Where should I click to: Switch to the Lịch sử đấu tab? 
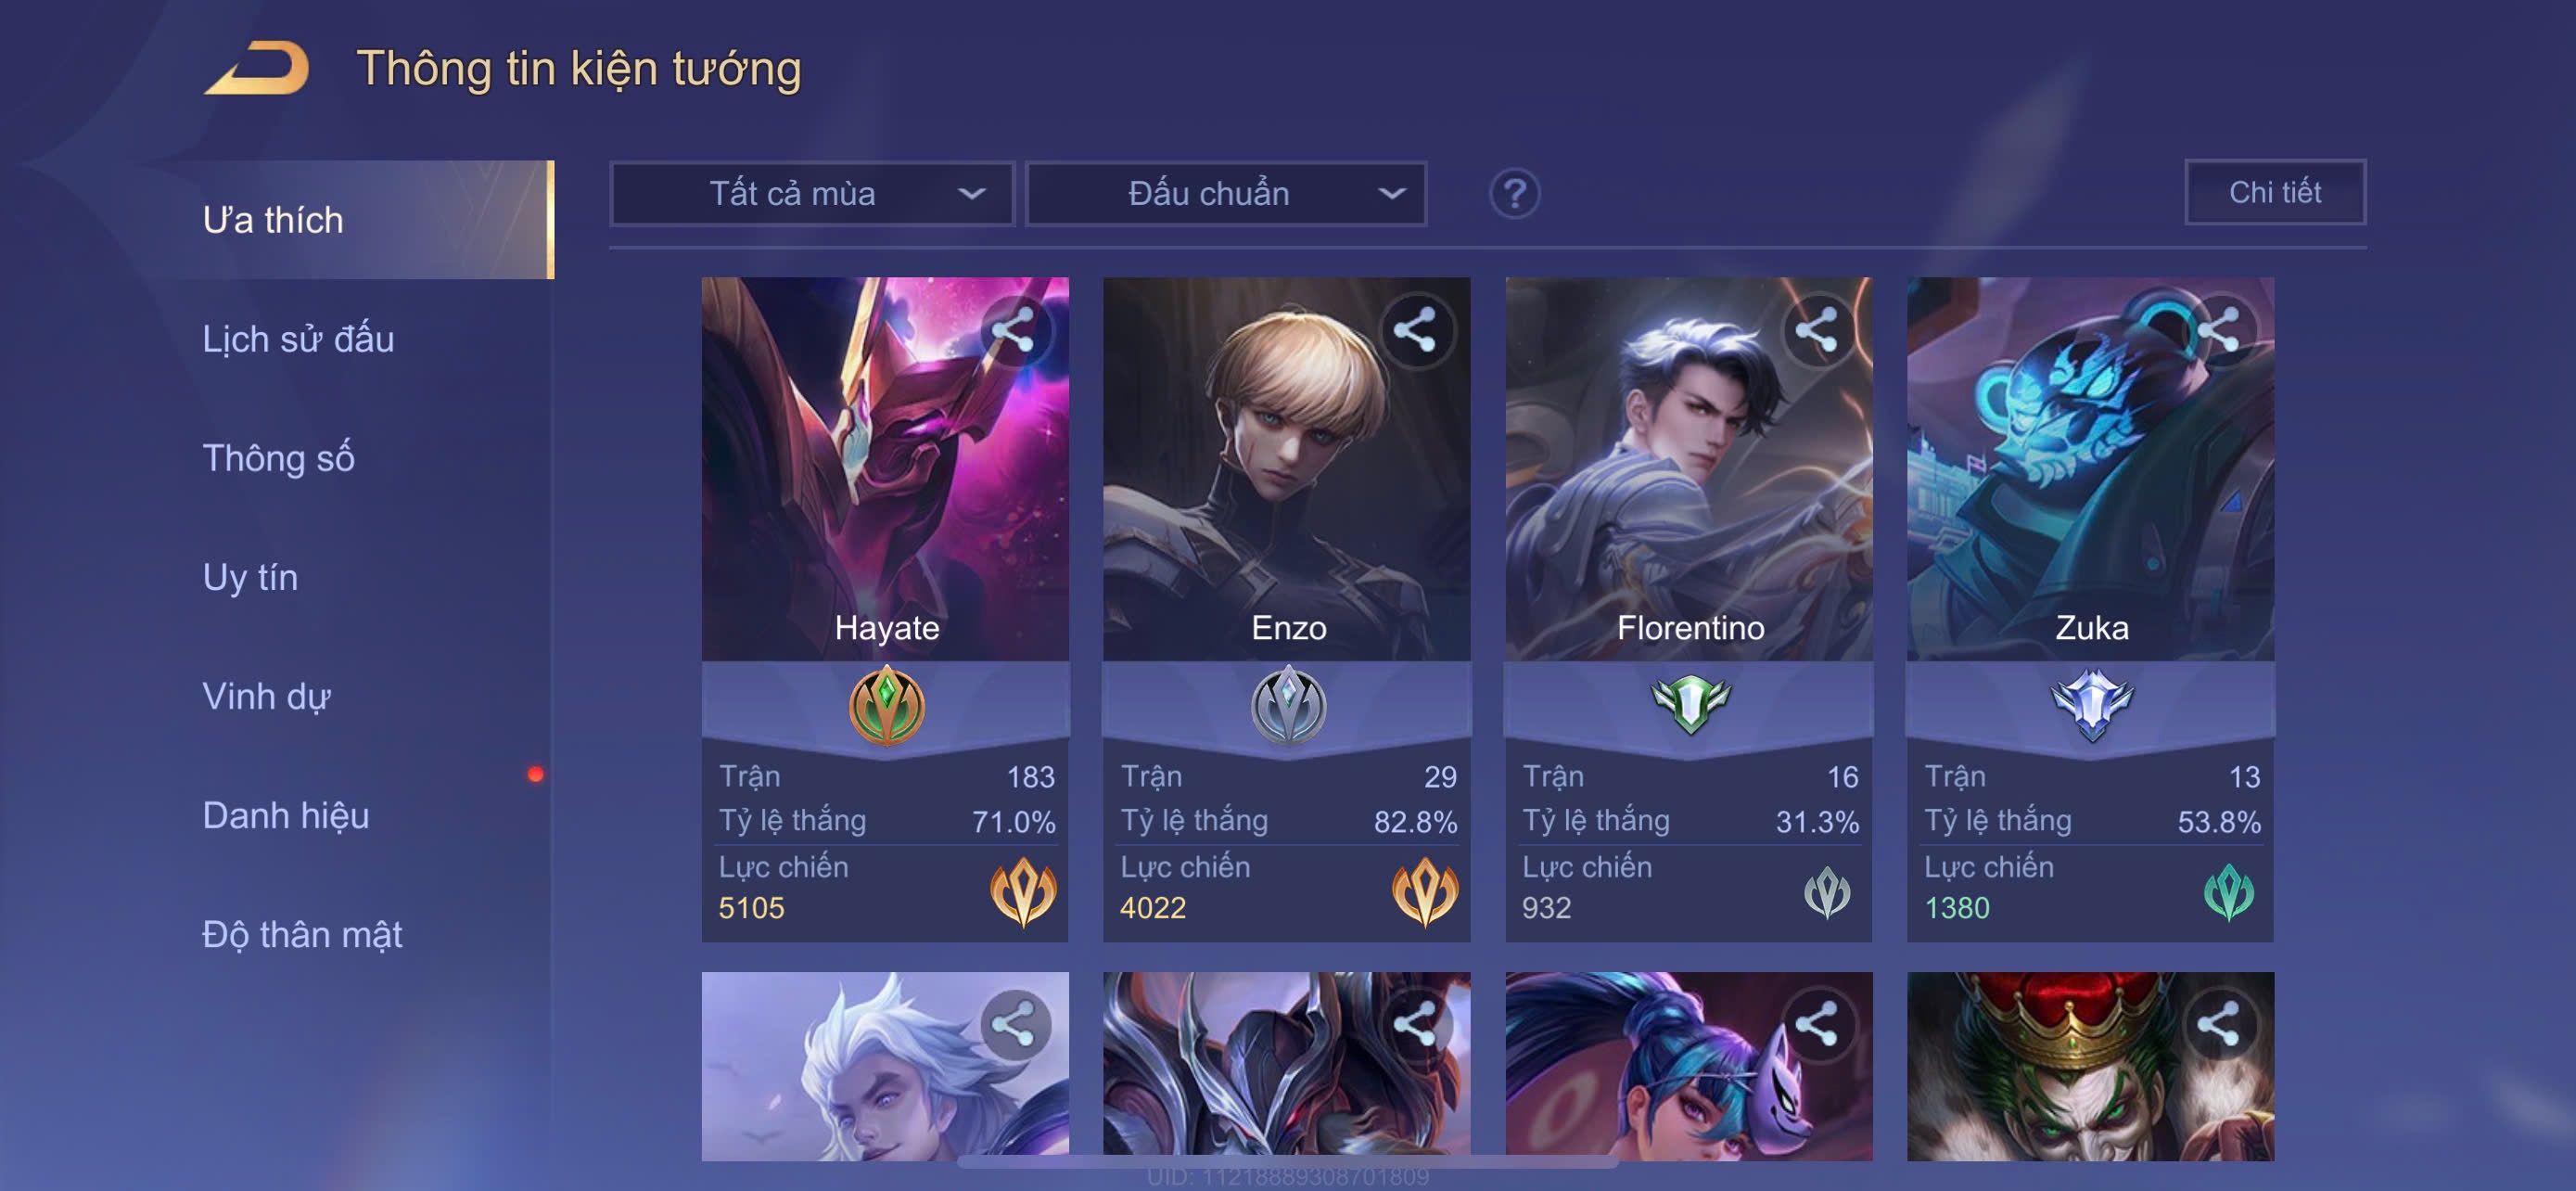[298, 339]
